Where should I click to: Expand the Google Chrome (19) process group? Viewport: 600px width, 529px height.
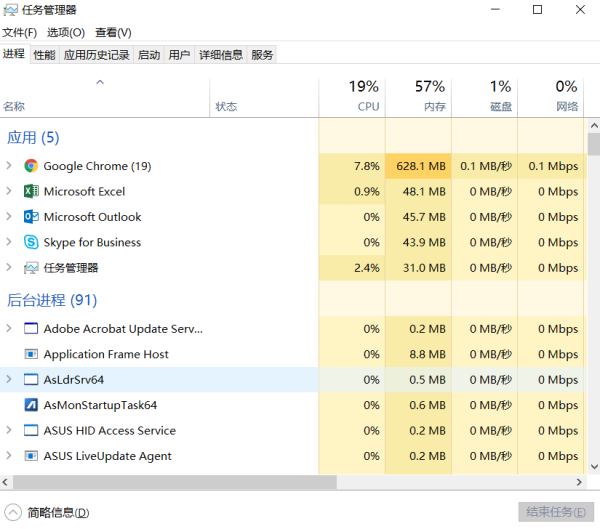coord(9,166)
